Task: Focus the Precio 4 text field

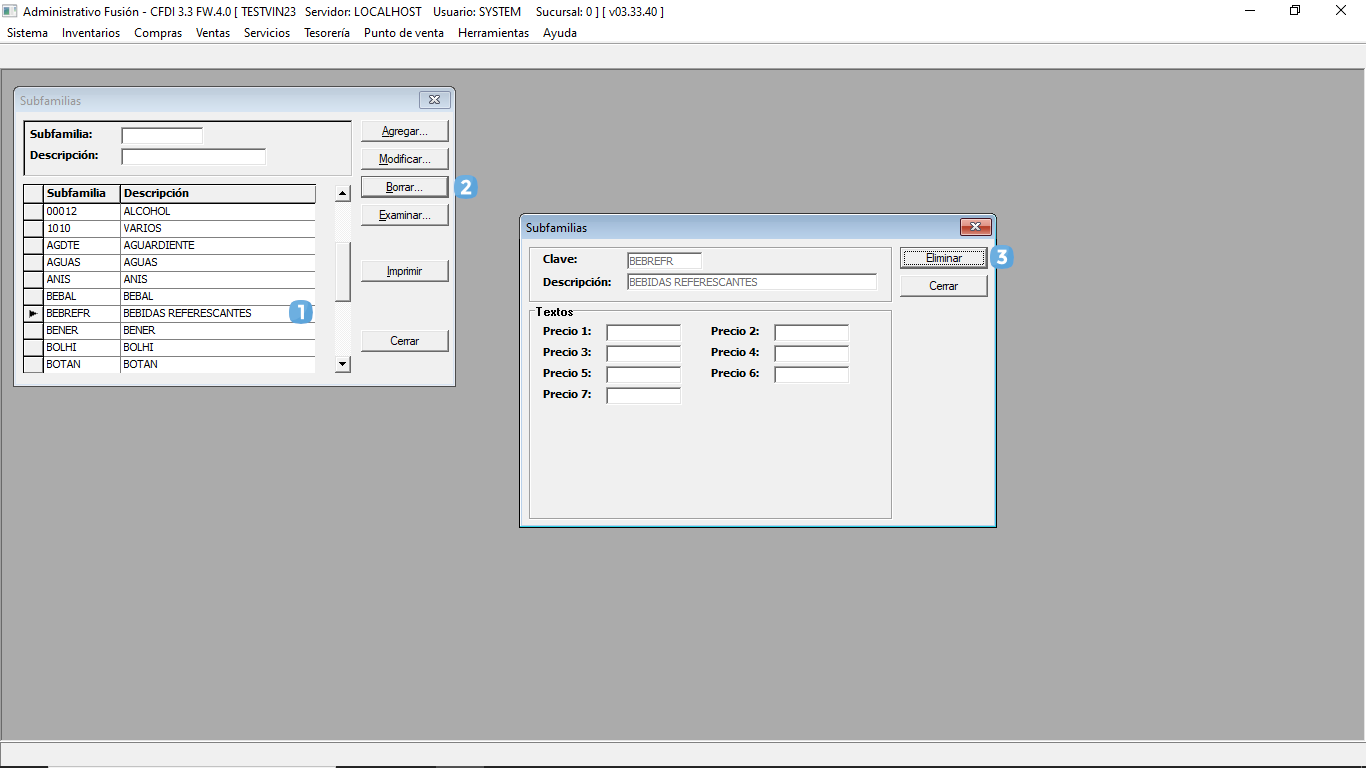Action: coord(812,353)
